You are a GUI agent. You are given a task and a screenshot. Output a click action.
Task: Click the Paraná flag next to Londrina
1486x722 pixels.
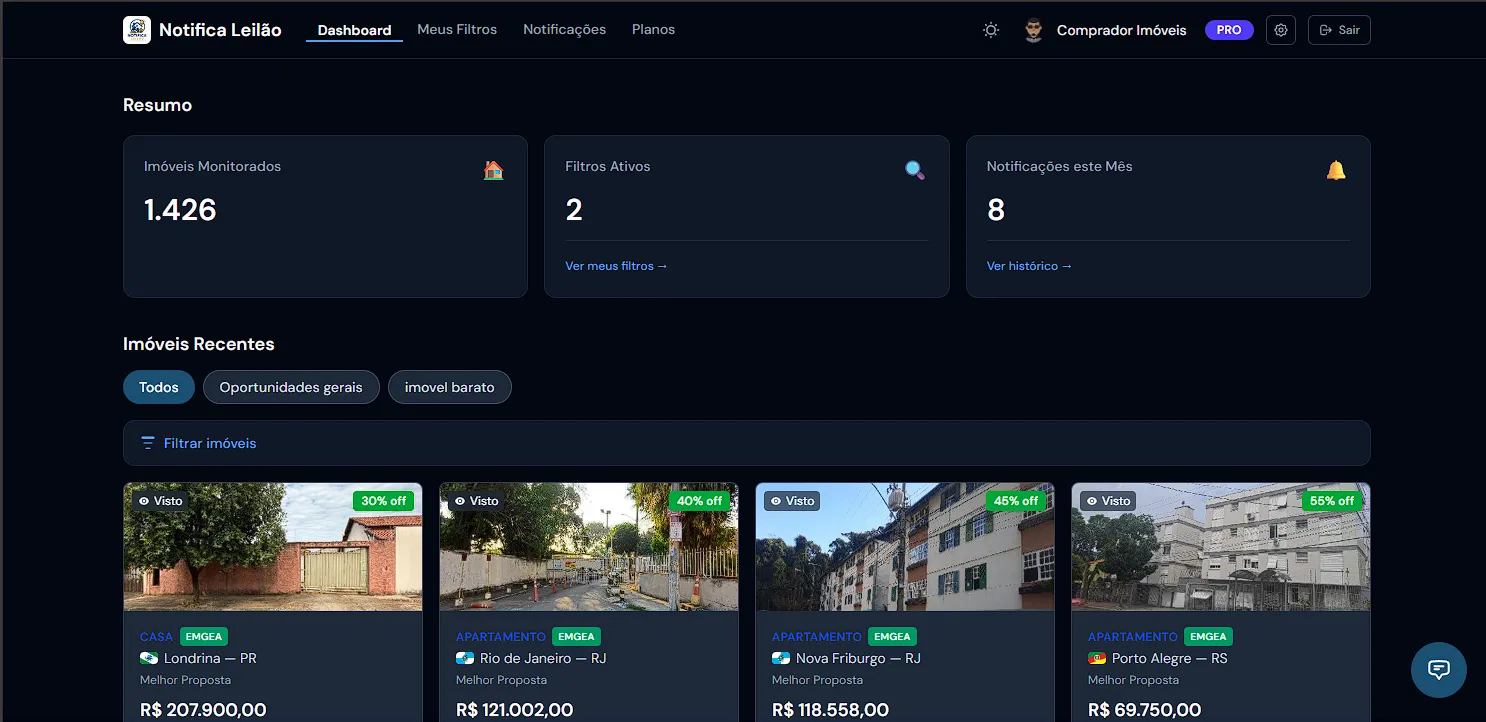click(149, 658)
